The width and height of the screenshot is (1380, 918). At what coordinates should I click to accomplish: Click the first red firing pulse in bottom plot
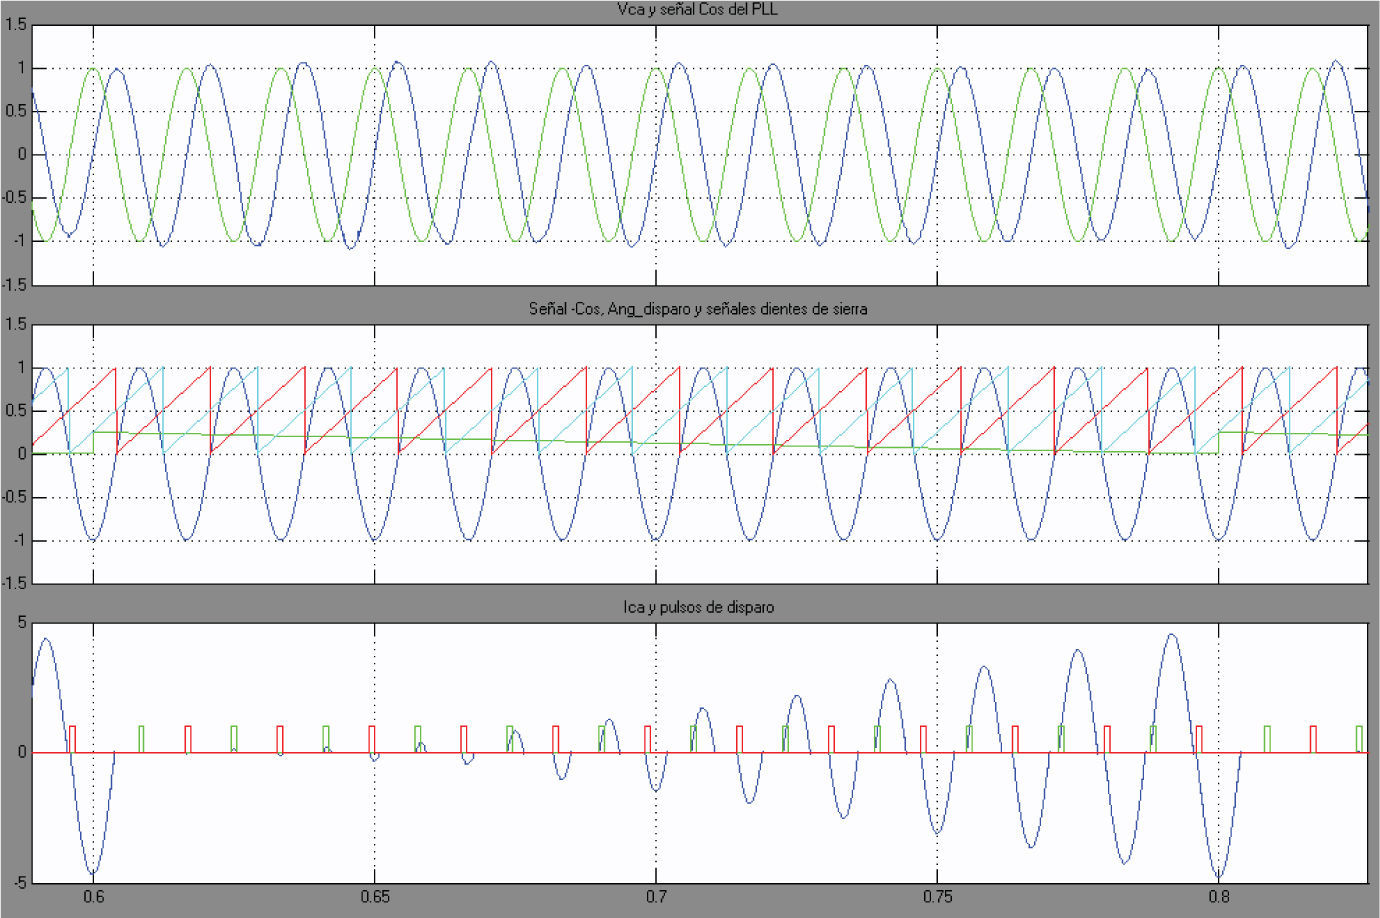(x=72, y=738)
